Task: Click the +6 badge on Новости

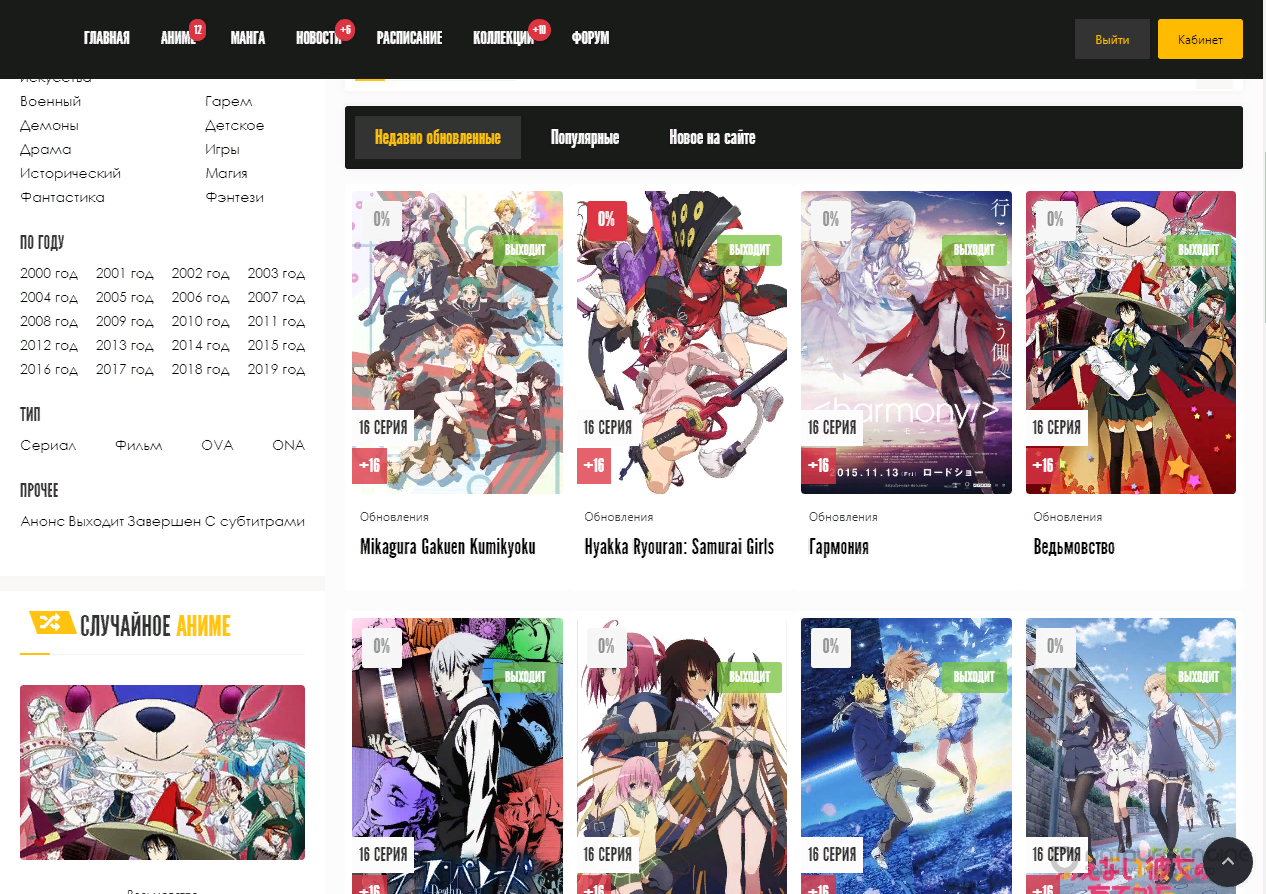Action: tap(345, 30)
